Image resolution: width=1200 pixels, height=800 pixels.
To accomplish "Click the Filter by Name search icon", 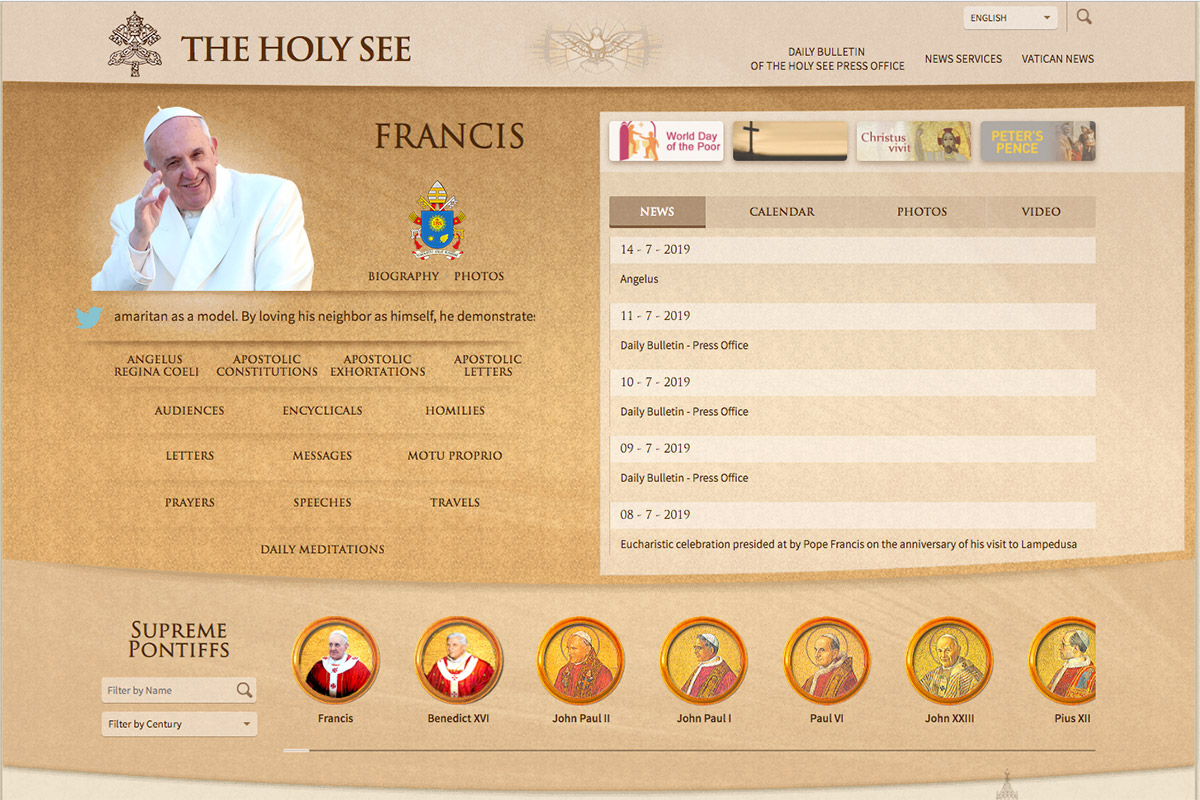I will [244, 690].
